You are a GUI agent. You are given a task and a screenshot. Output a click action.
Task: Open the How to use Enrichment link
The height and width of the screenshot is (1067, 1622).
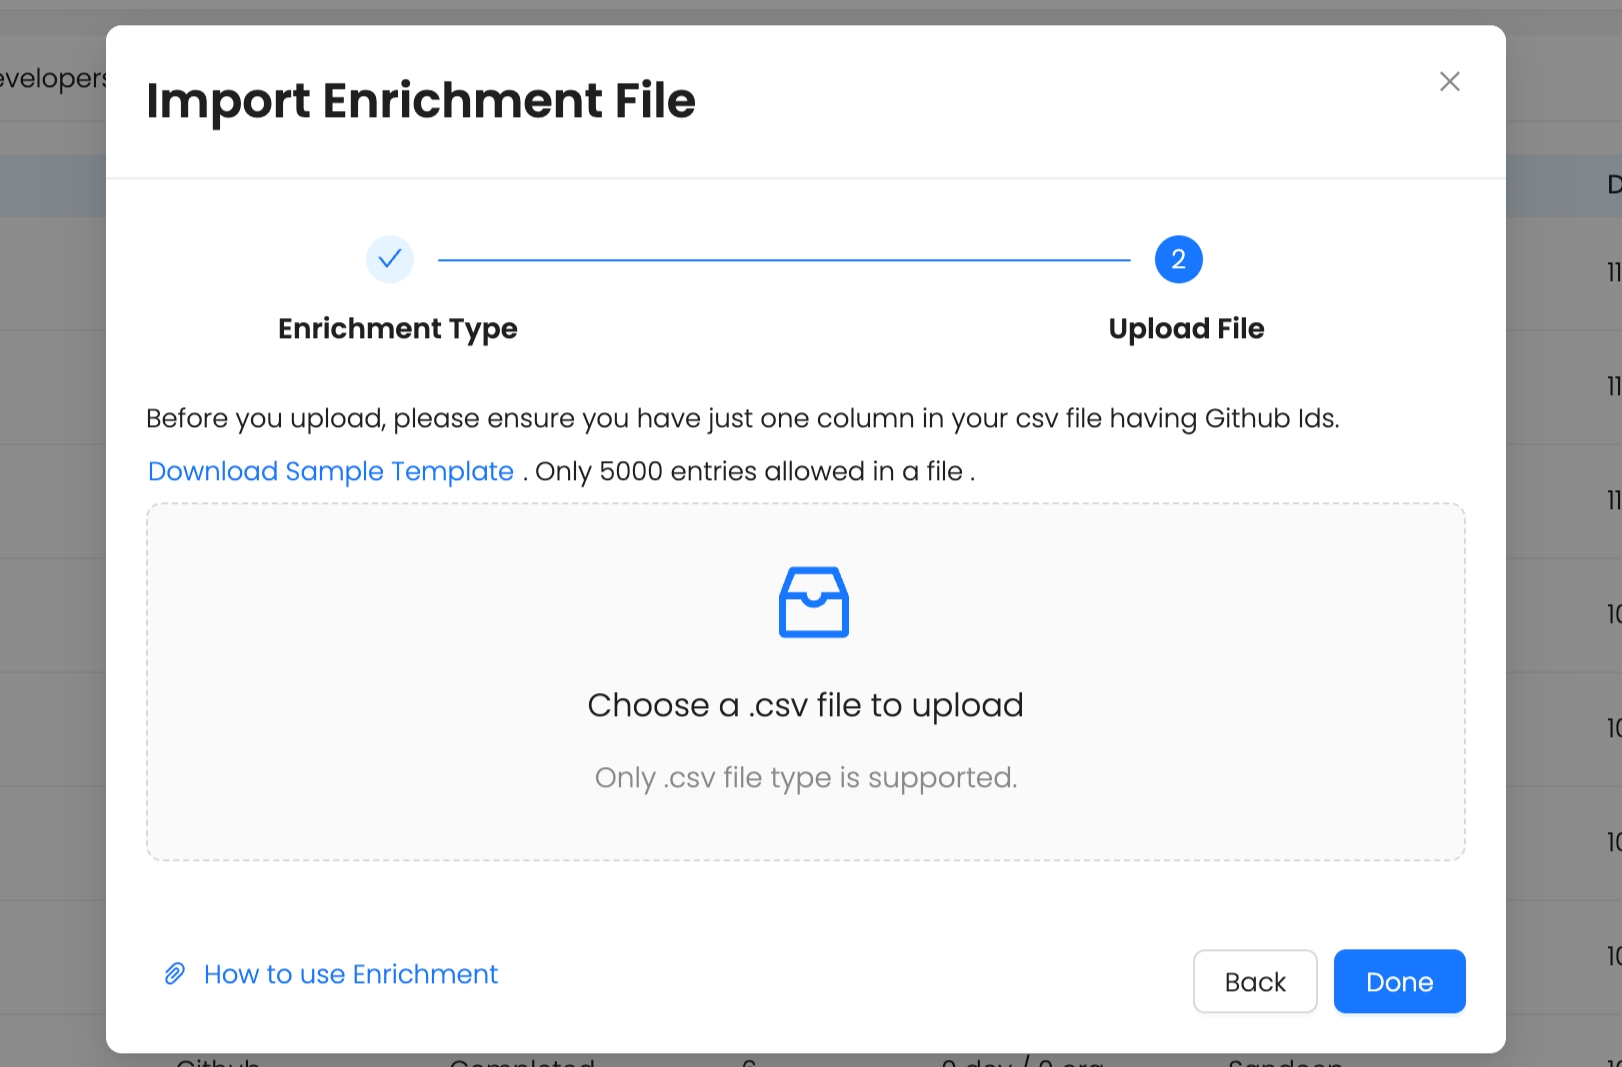click(350, 974)
